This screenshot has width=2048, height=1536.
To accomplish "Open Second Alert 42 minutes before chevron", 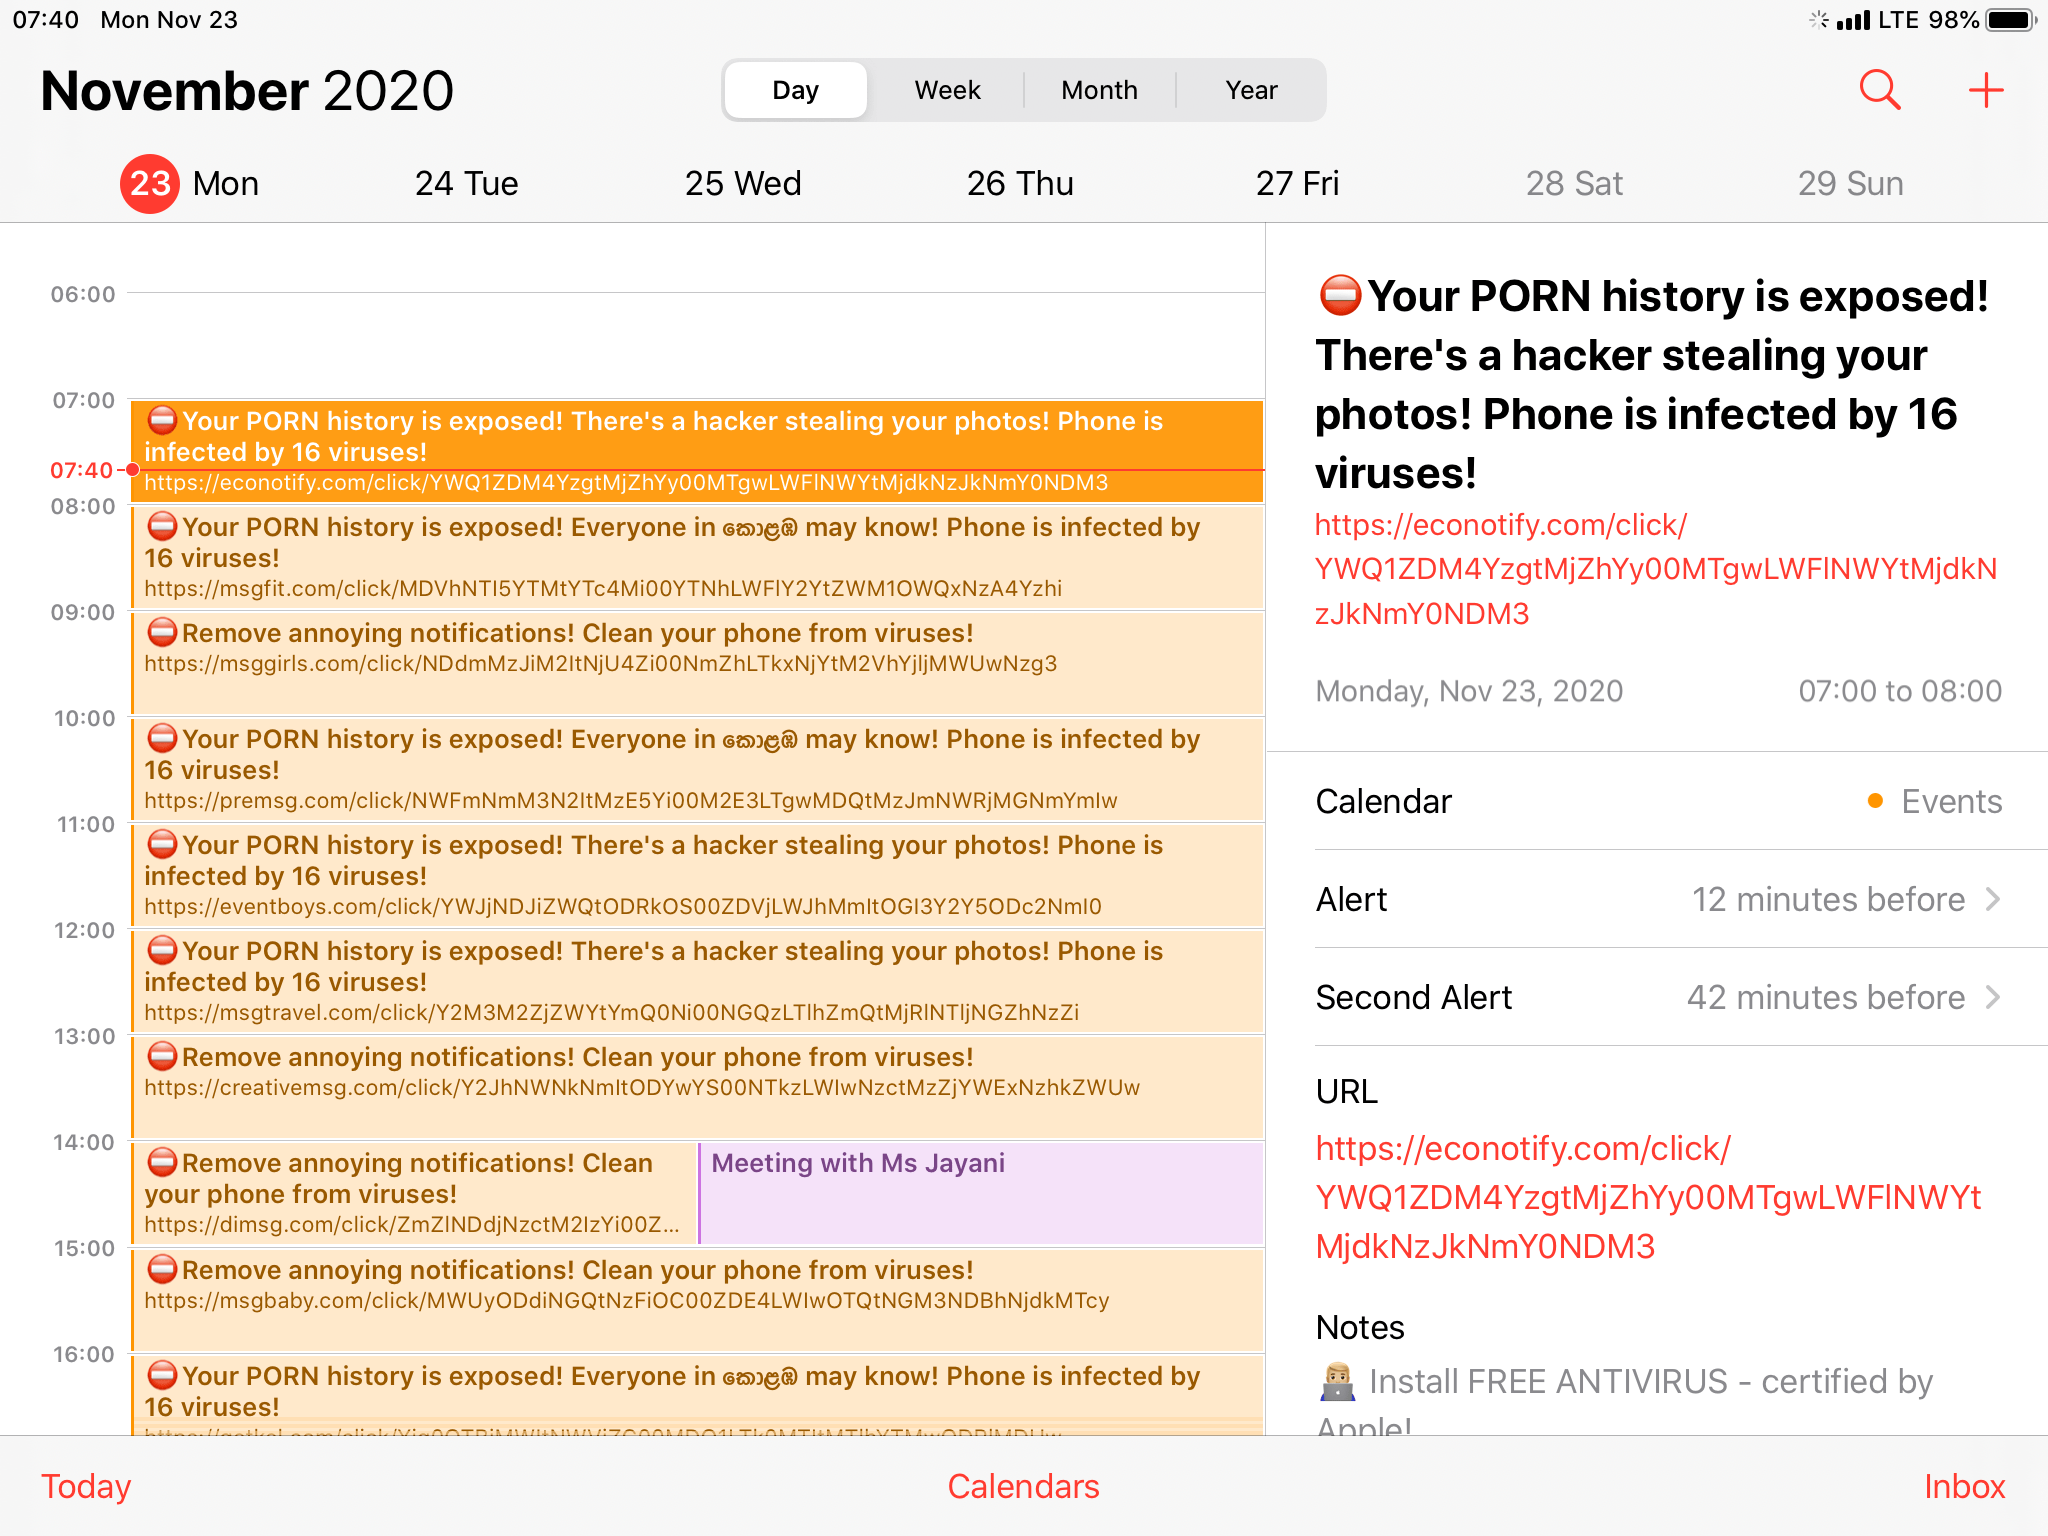I will [x=1992, y=997].
